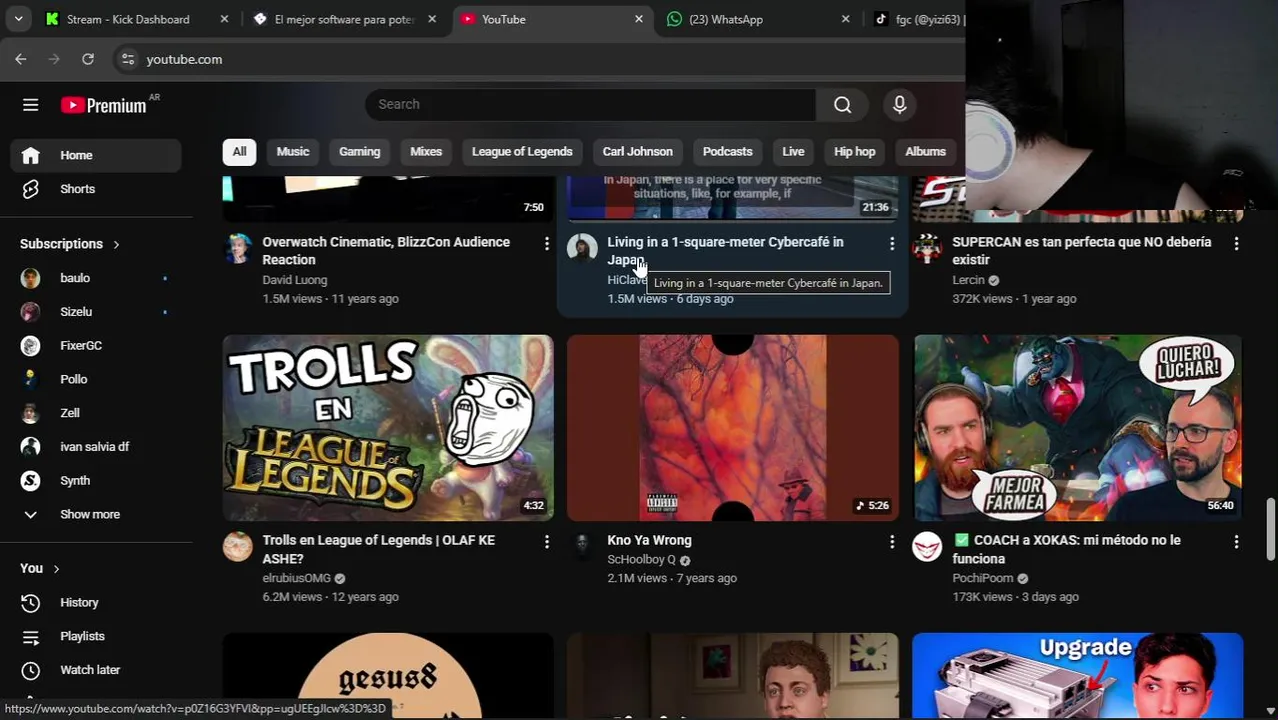The image size is (1278, 720).
Task: Select the Gaming filter chip
Action: click(x=360, y=152)
